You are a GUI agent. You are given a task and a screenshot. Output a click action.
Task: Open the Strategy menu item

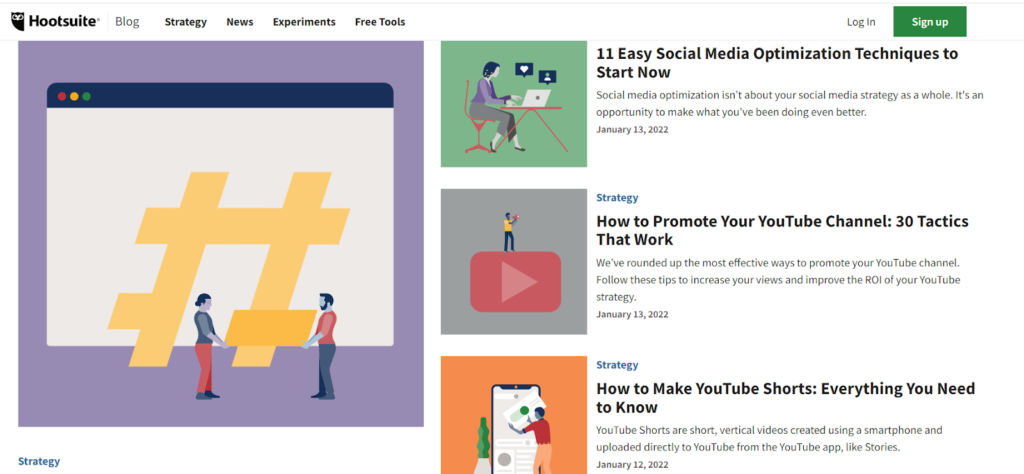click(185, 22)
